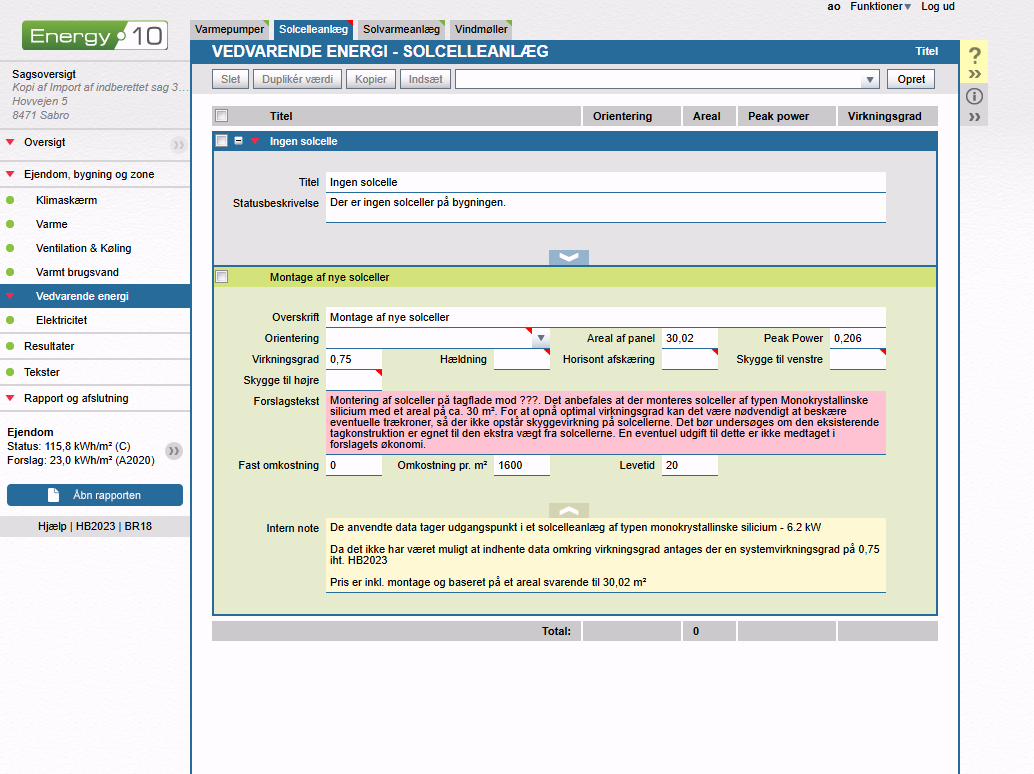Tick the select-all checkbox in table header

222,116
